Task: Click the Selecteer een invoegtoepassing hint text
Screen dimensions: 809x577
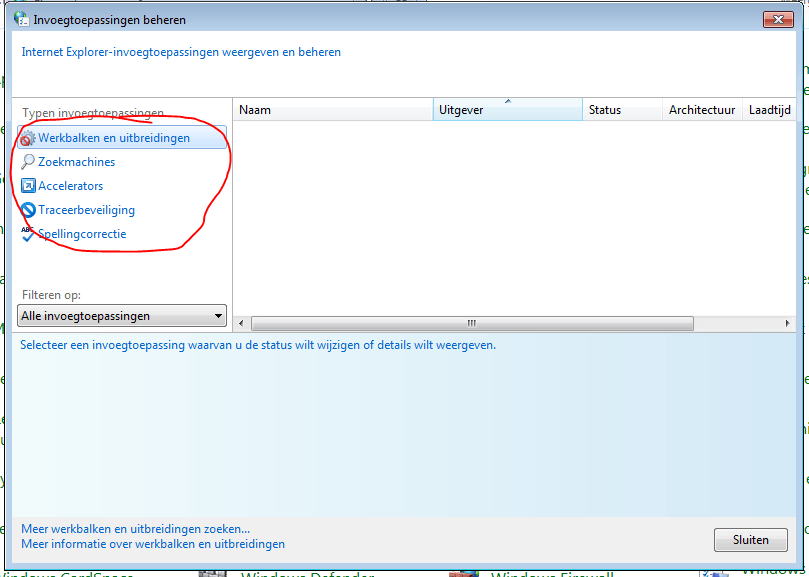Action: (x=258, y=345)
